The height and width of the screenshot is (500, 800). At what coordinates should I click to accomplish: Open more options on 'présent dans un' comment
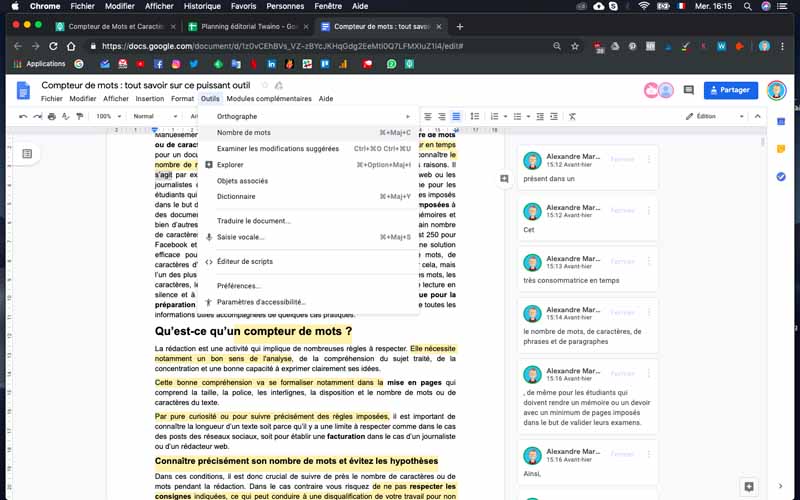click(x=649, y=159)
